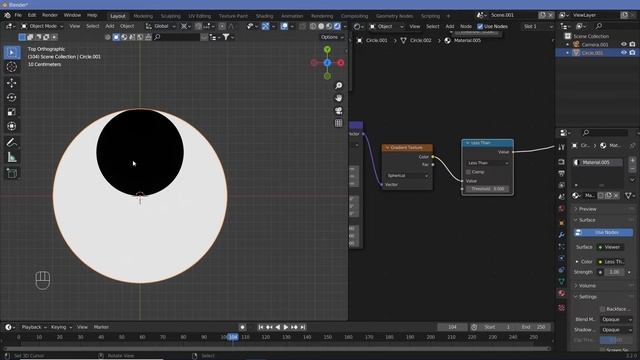The height and width of the screenshot is (360, 640).
Task: Open the Slot 1 material slot dropdown
Action: click(x=538, y=27)
